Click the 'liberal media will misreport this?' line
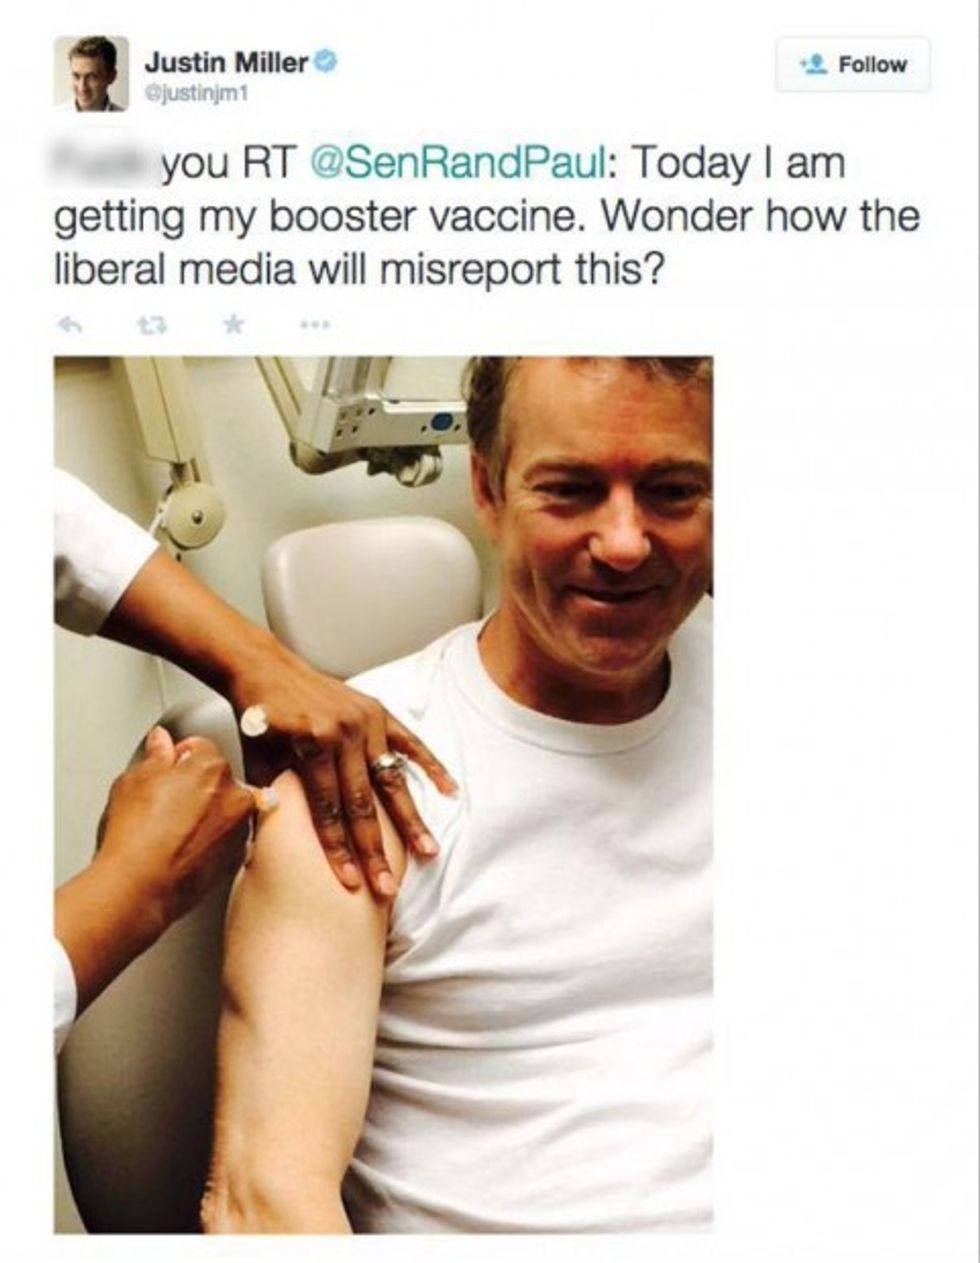Image resolution: width=980 pixels, height=1263 pixels. [x=358, y=269]
